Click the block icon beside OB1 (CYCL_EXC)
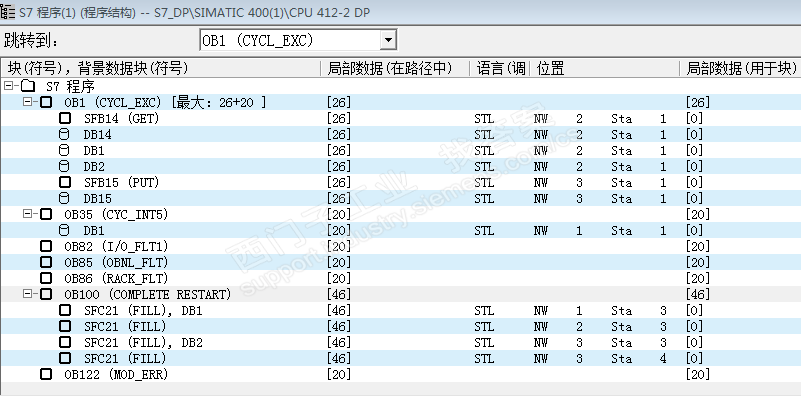Image resolution: width=801 pixels, height=396 pixels. tap(46, 102)
